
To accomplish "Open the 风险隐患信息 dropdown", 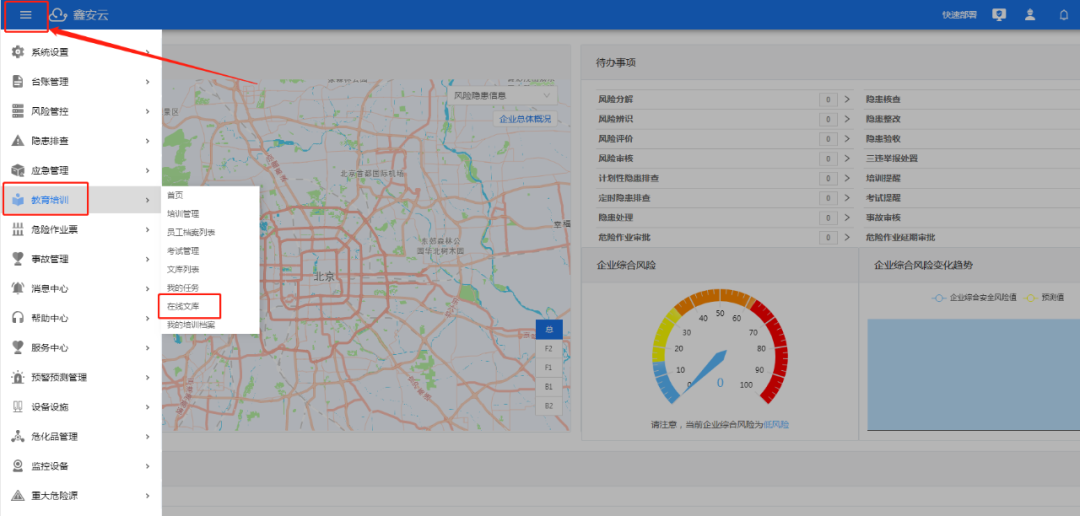I will pyautogui.click(x=504, y=96).
